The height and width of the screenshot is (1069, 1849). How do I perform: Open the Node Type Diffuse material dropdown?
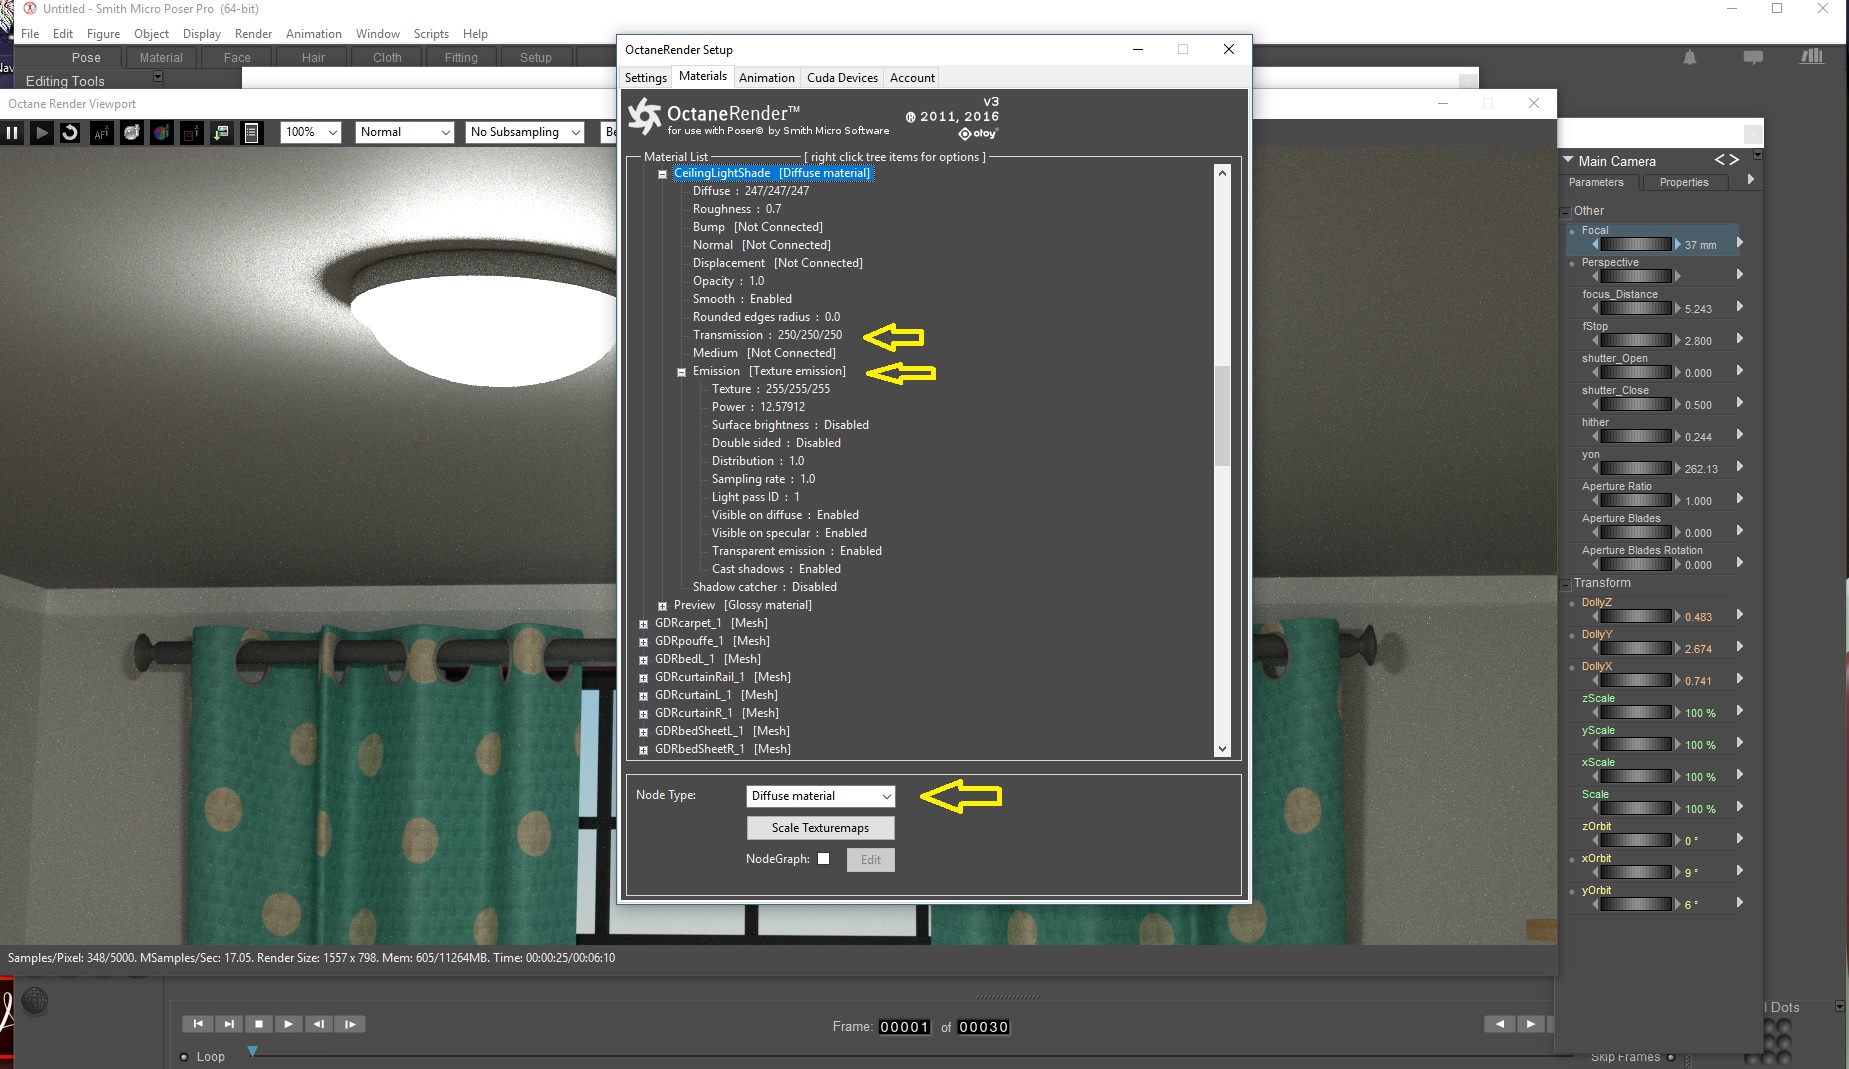(x=821, y=796)
